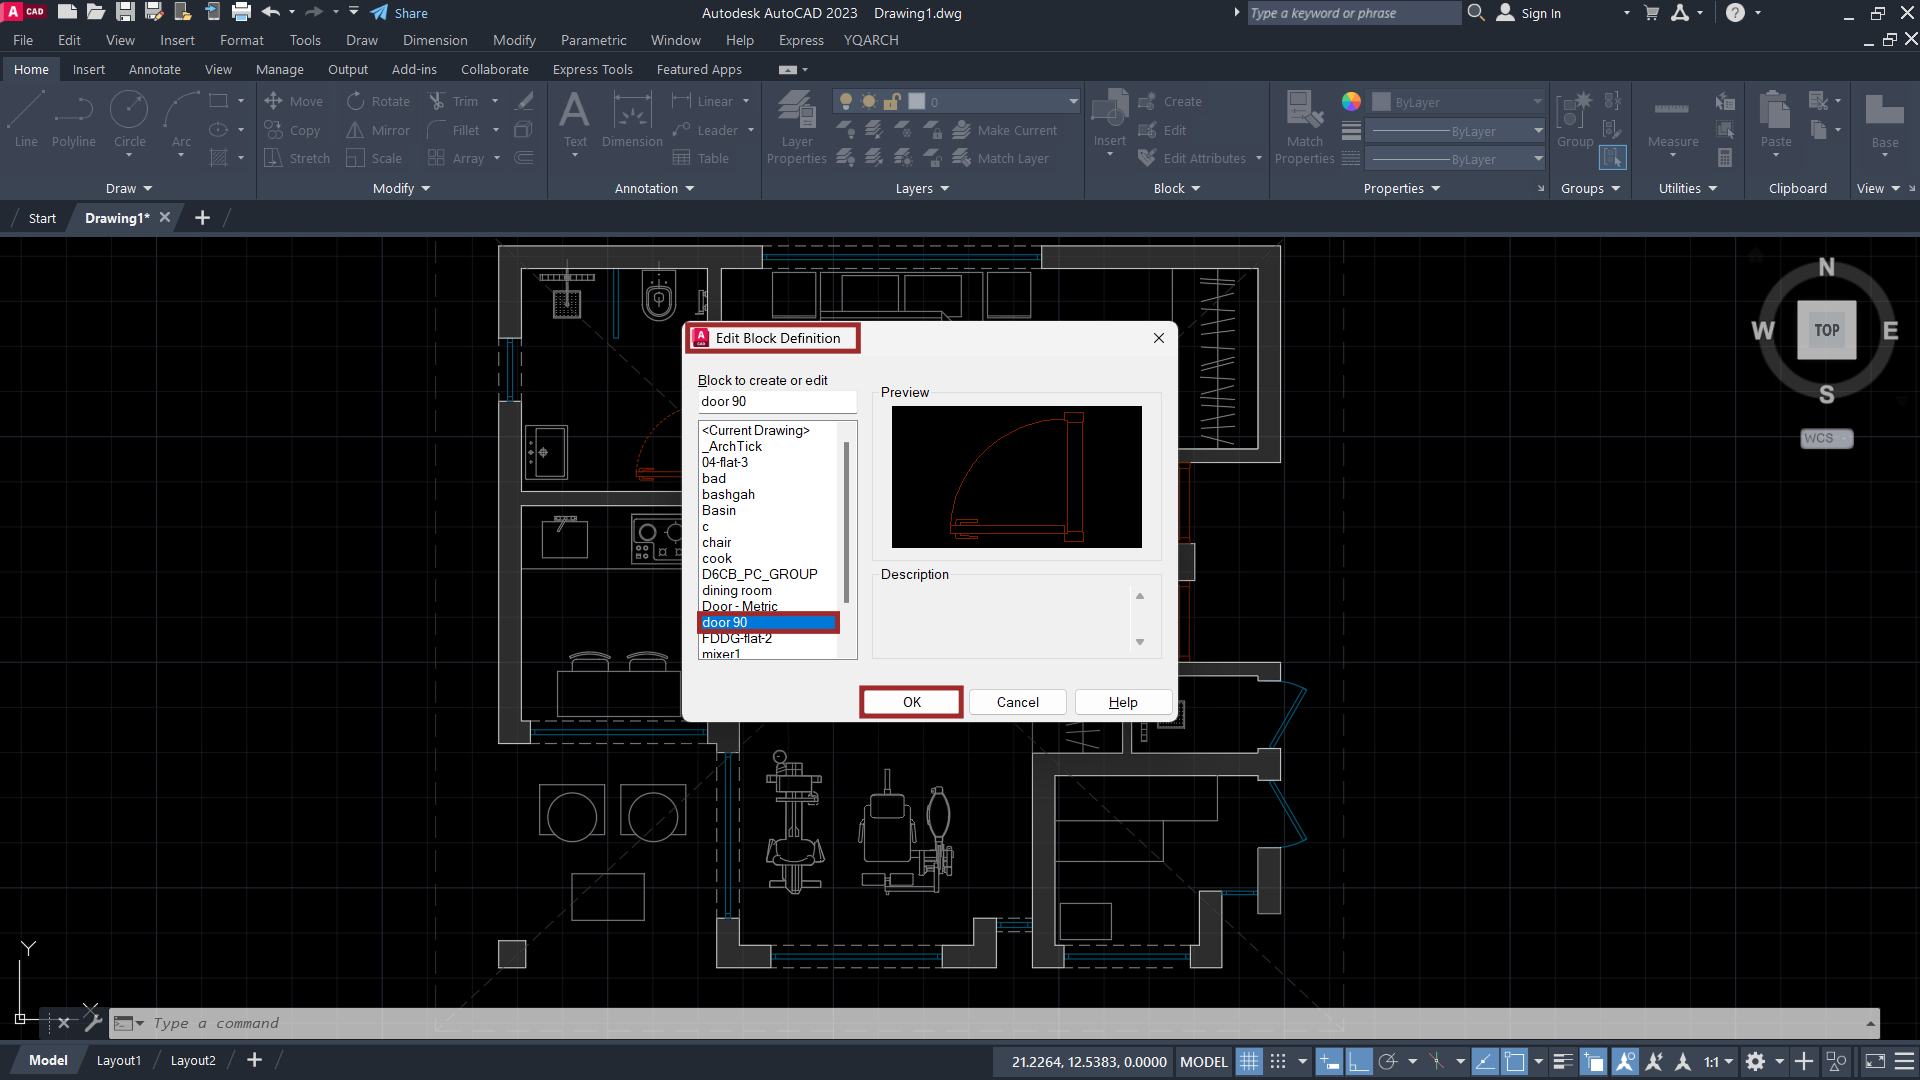Click the ByLayer color swatch
Screen dimensions: 1920x1080
point(1381,101)
